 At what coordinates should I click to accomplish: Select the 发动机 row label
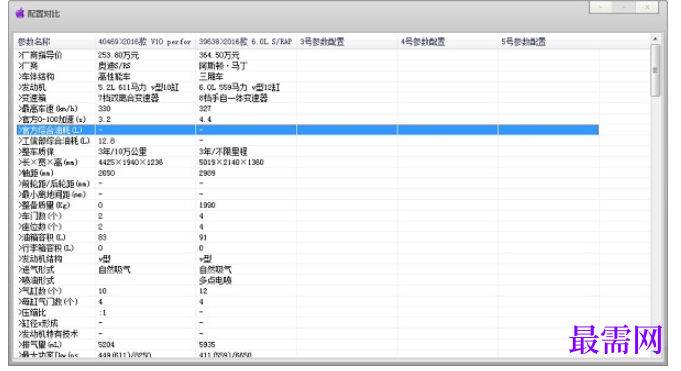pyautogui.click(x=32, y=87)
